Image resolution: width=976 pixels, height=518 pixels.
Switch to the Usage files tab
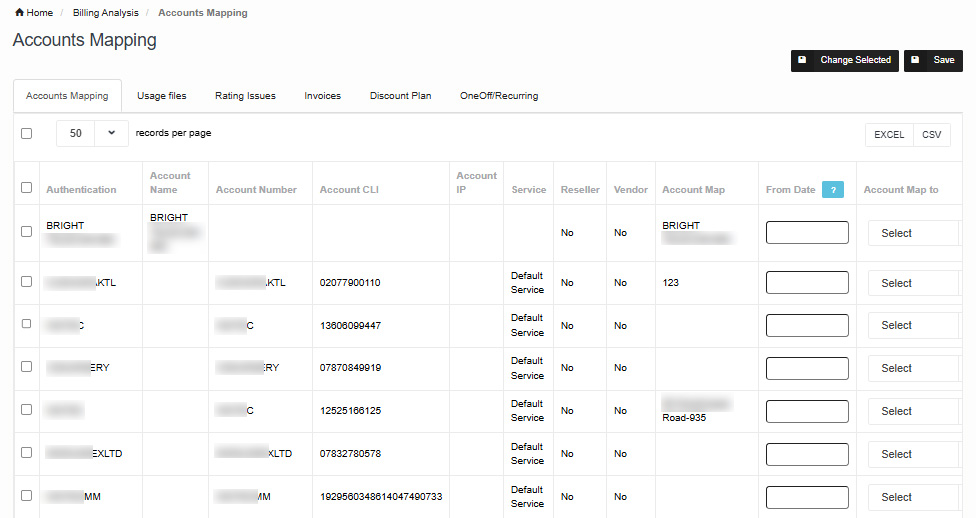161,97
